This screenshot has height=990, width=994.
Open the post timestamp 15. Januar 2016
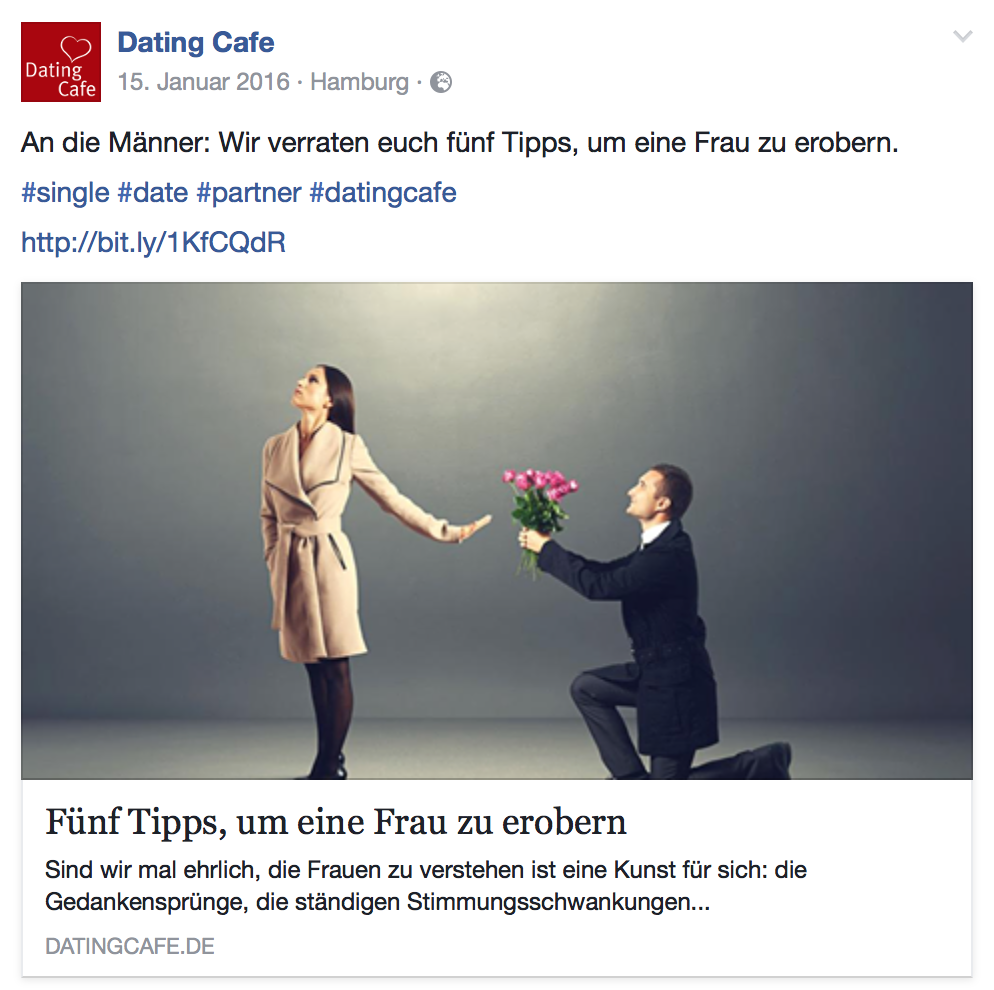(203, 82)
